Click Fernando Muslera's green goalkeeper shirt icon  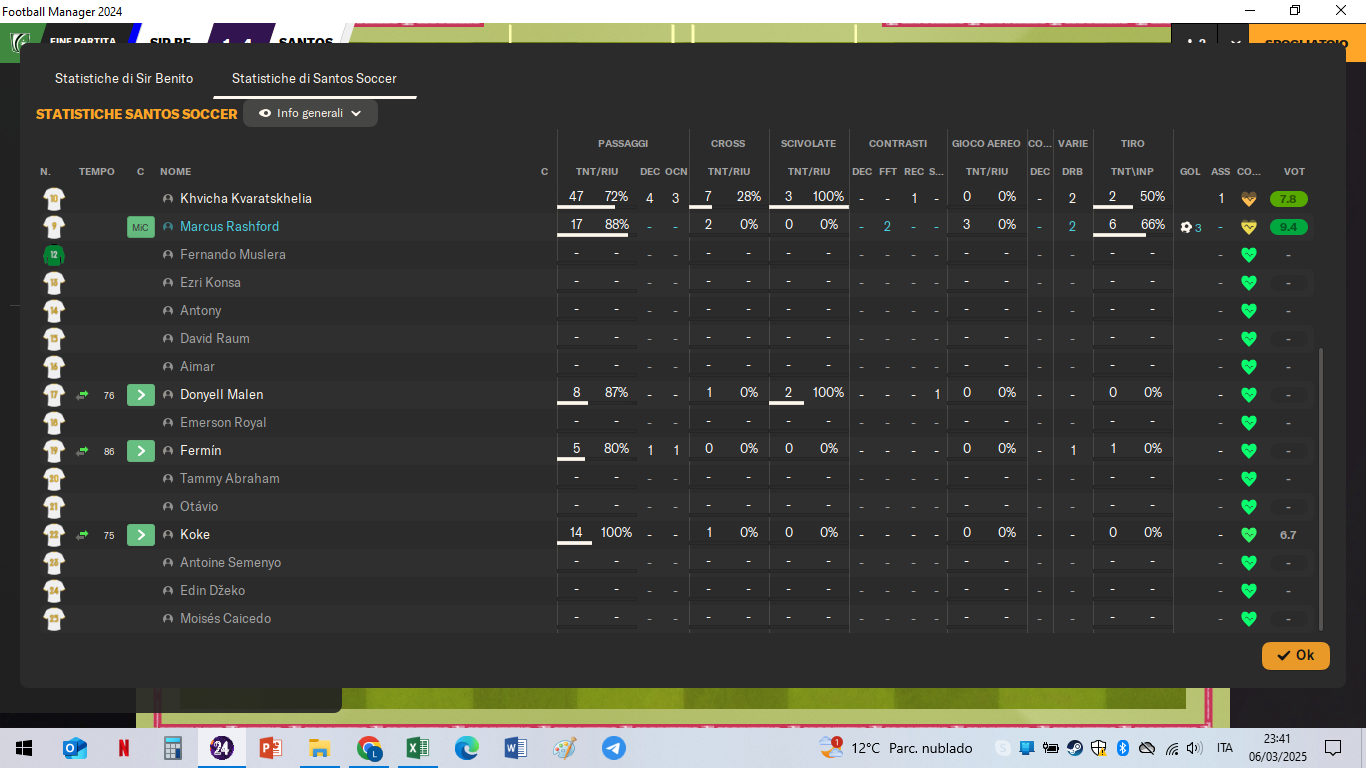pyautogui.click(x=54, y=255)
